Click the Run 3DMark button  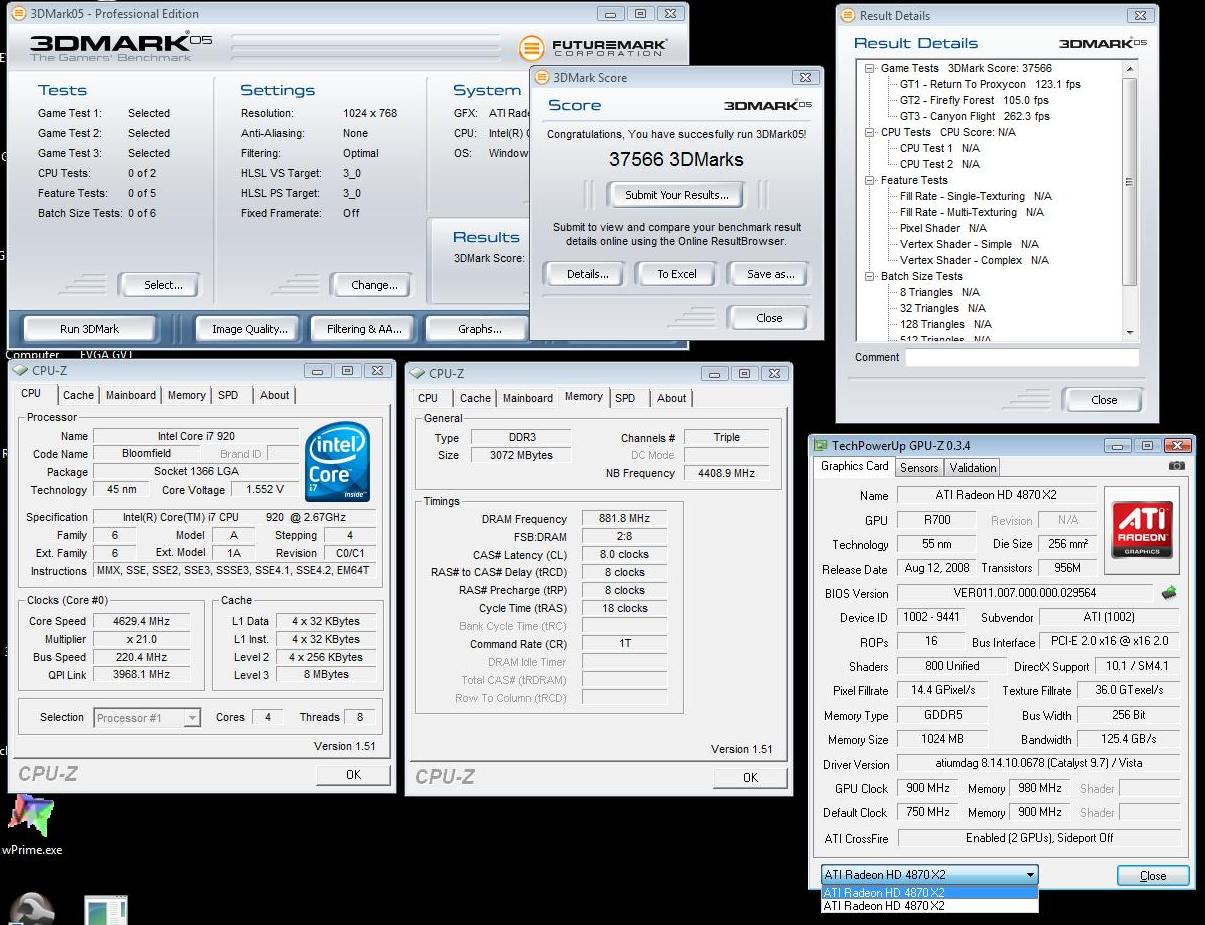(x=89, y=329)
